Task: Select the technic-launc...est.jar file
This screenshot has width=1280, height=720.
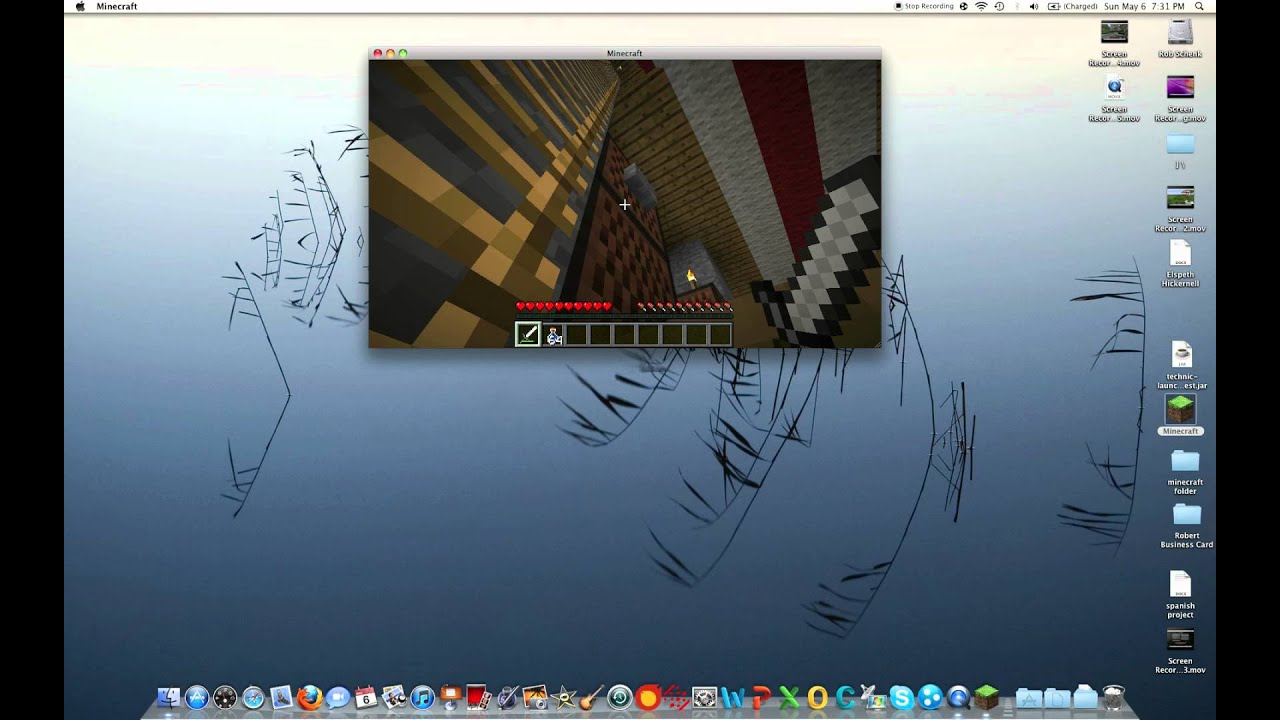Action: [x=1182, y=366]
